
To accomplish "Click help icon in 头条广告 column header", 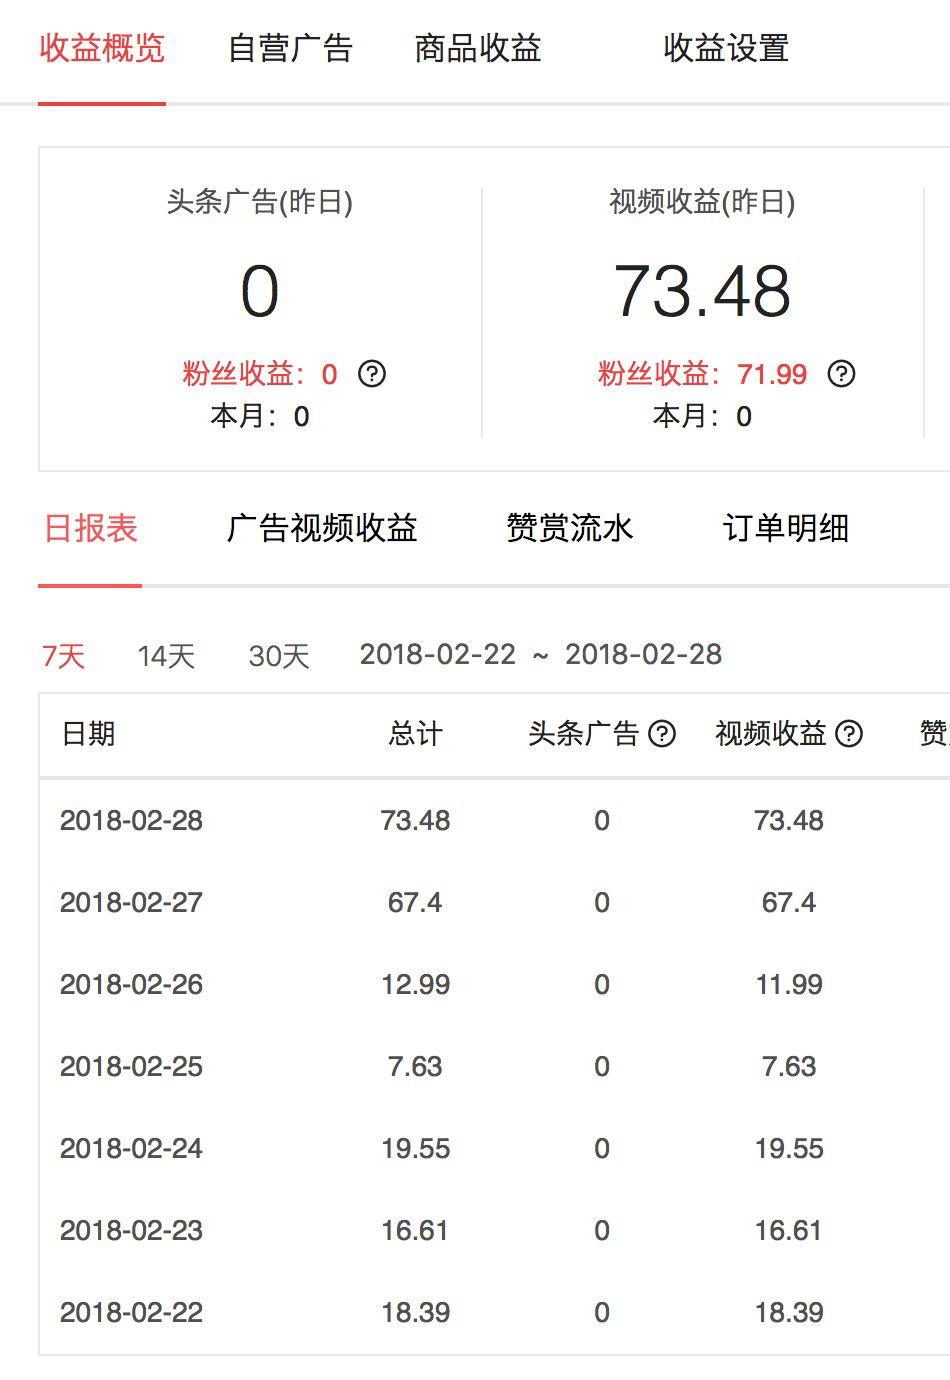I will click(x=662, y=734).
